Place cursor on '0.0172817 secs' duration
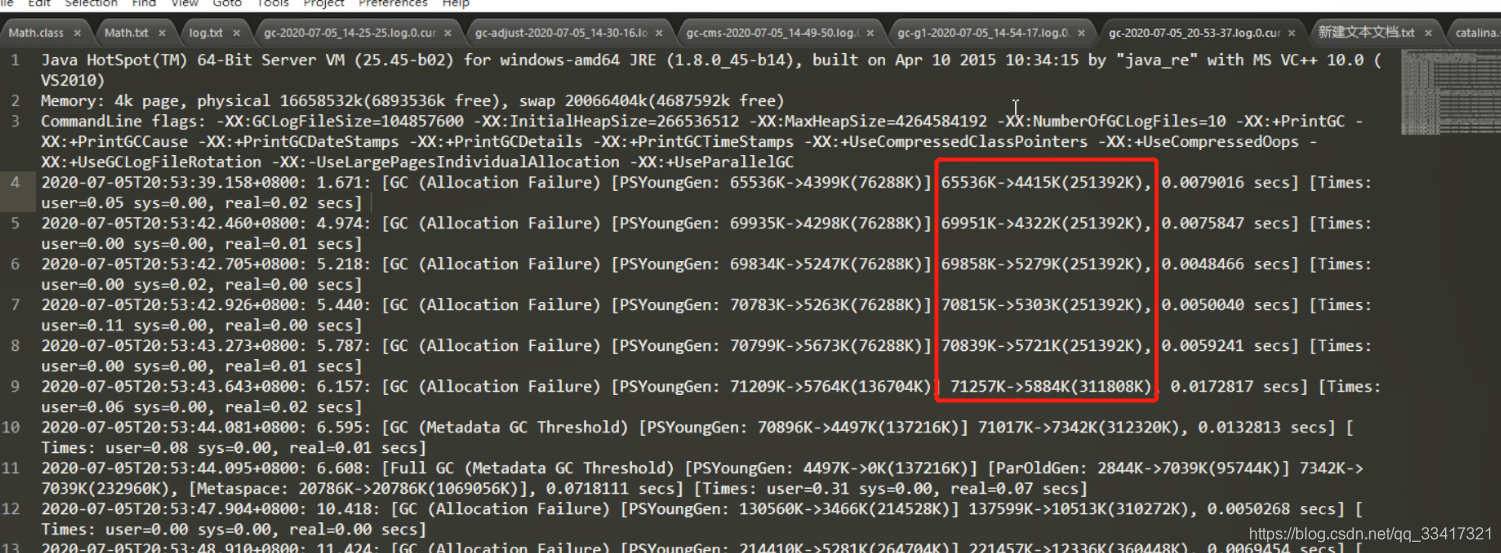Screen dimensions: 1501x553 [x=1236, y=386]
